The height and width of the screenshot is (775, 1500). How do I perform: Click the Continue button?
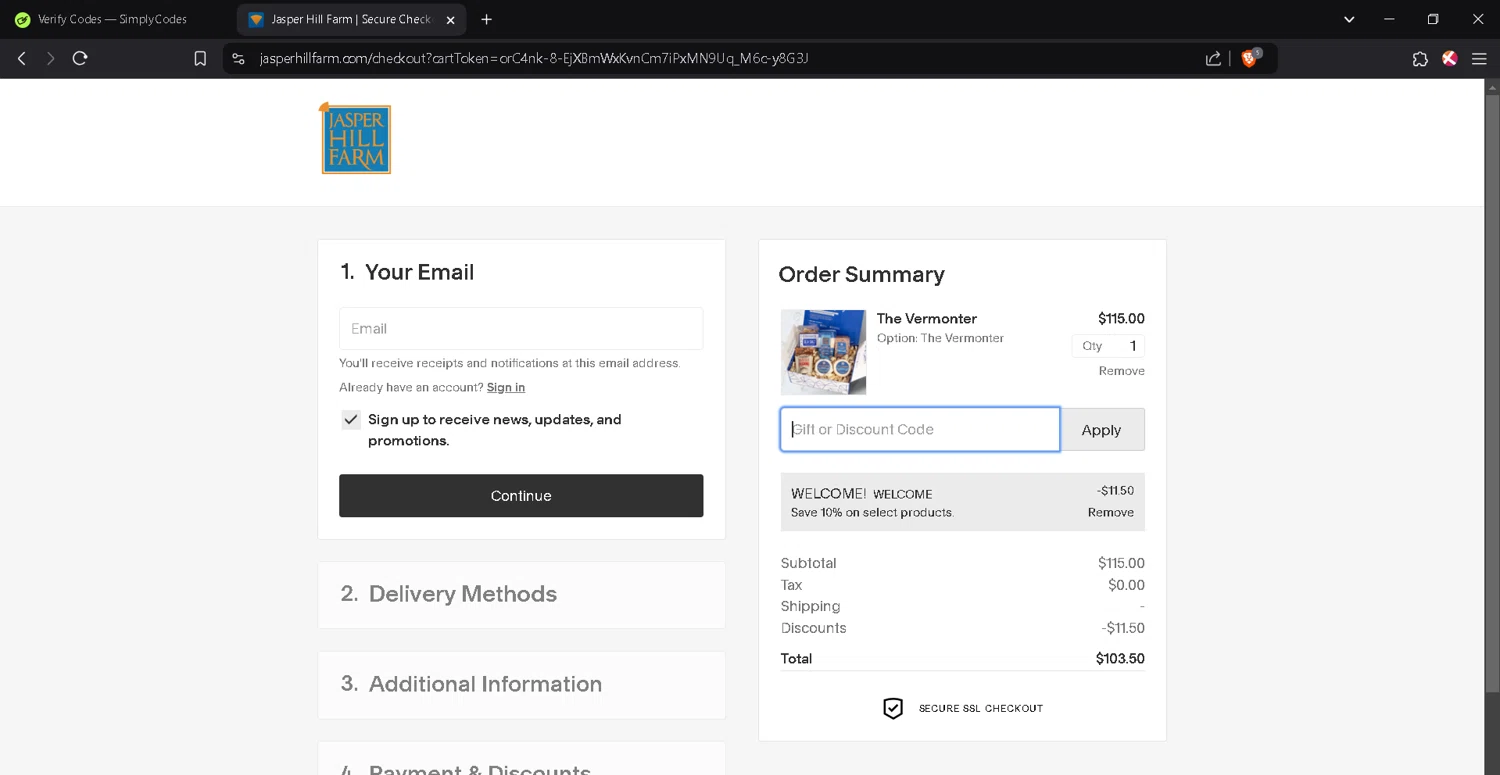pos(521,496)
